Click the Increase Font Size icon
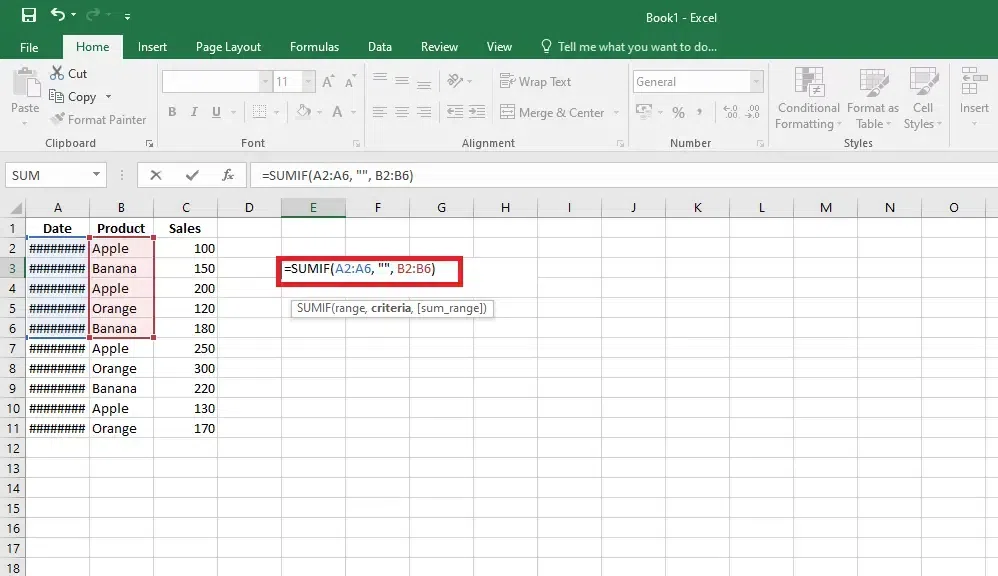Screen dimensions: 998x576 (x=328, y=81)
